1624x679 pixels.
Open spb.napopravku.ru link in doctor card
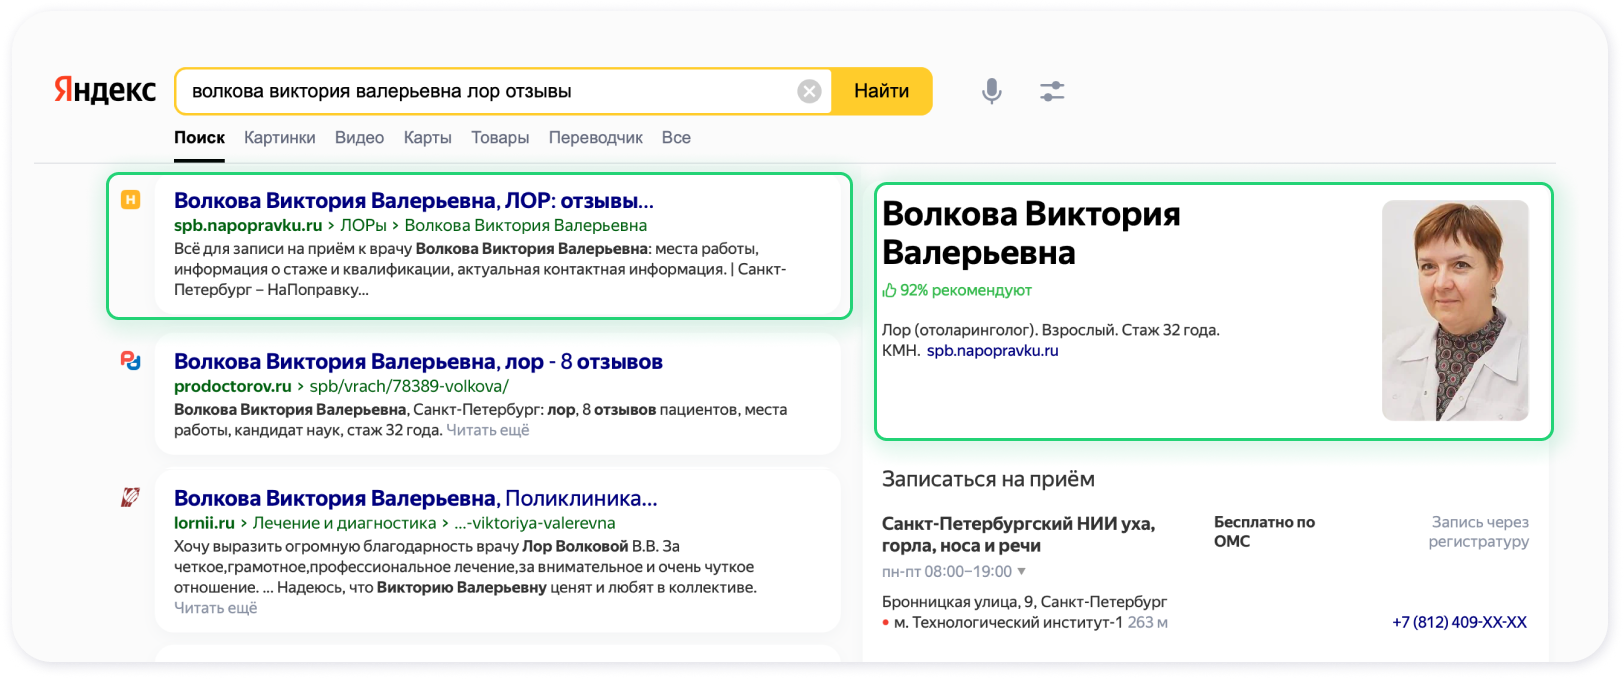[x=992, y=351]
